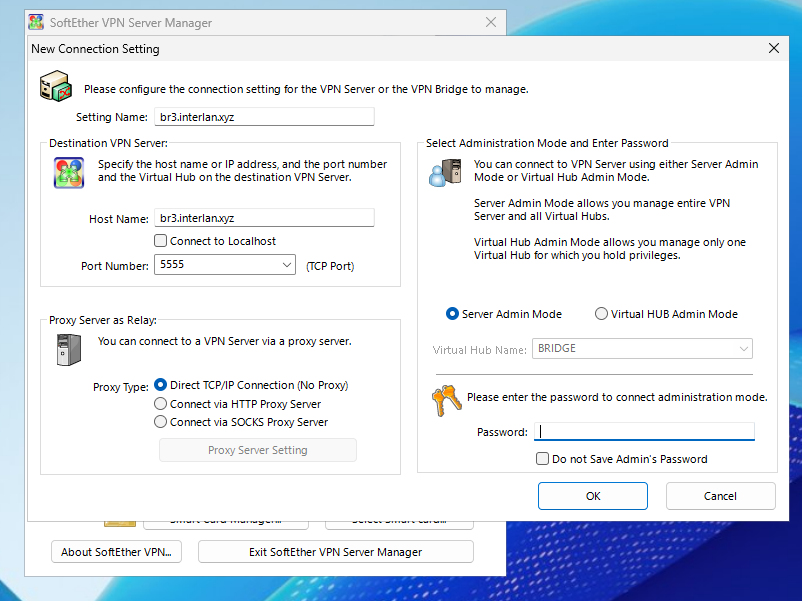Select Server Admin Mode
The height and width of the screenshot is (601, 802).
(x=452, y=314)
